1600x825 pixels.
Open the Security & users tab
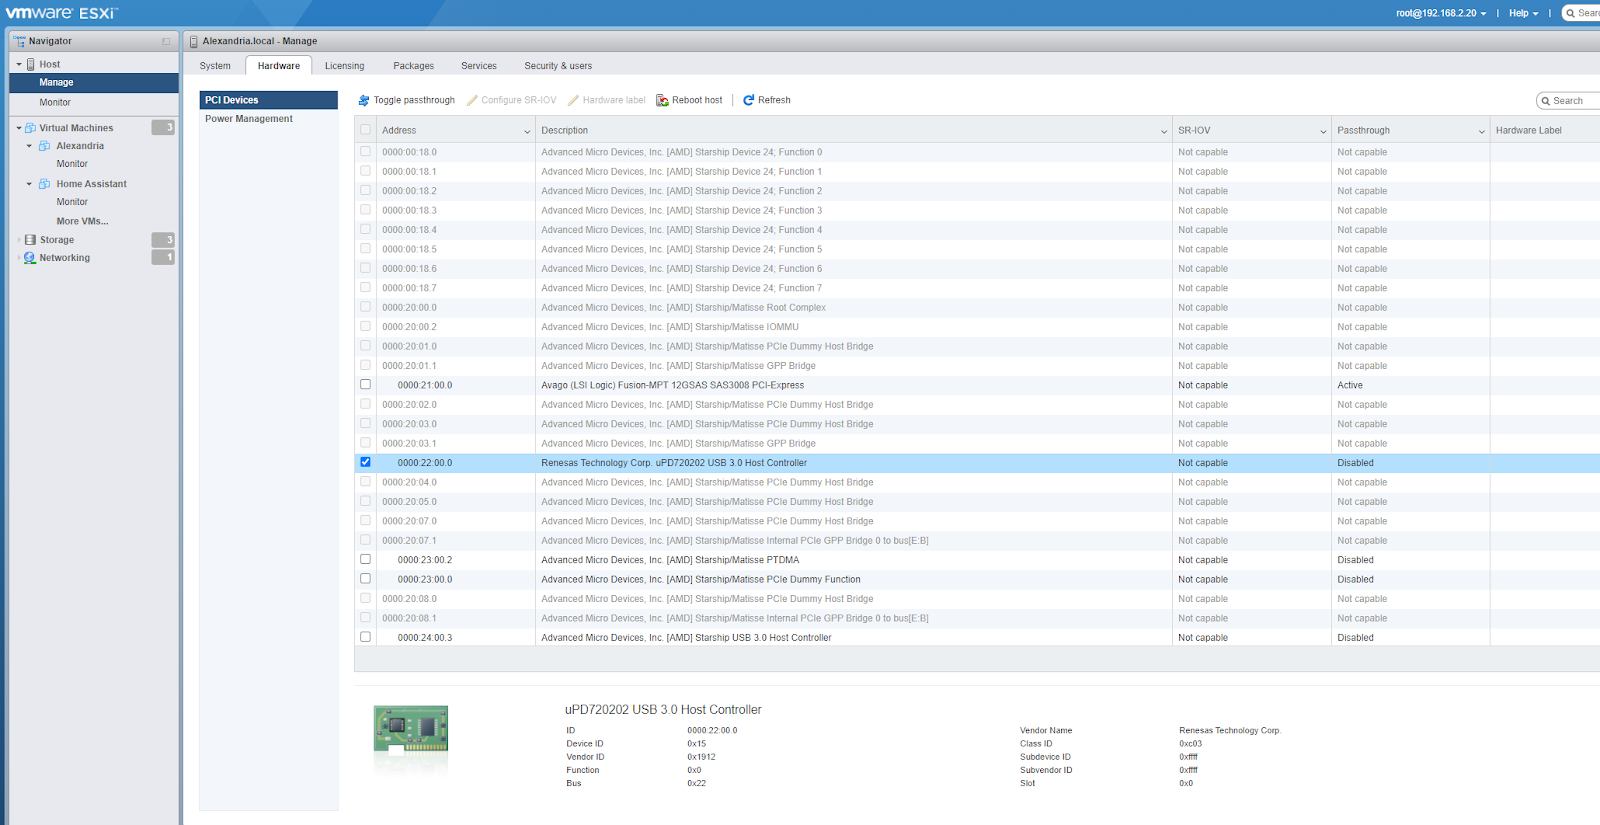pos(558,66)
